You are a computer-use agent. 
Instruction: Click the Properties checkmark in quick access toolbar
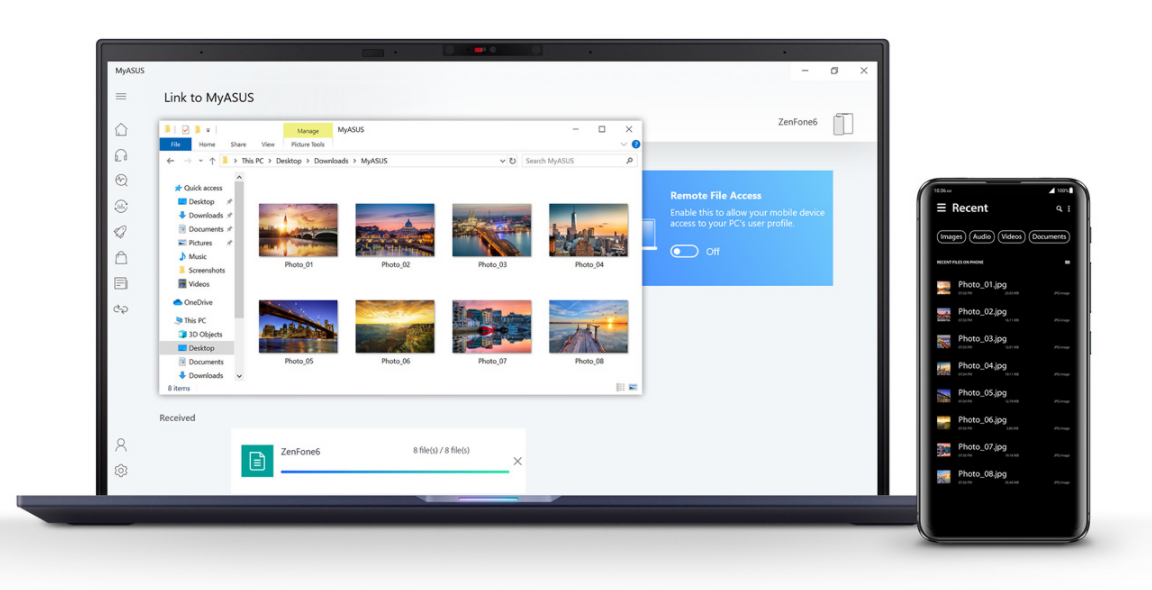click(x=185, y=130)
